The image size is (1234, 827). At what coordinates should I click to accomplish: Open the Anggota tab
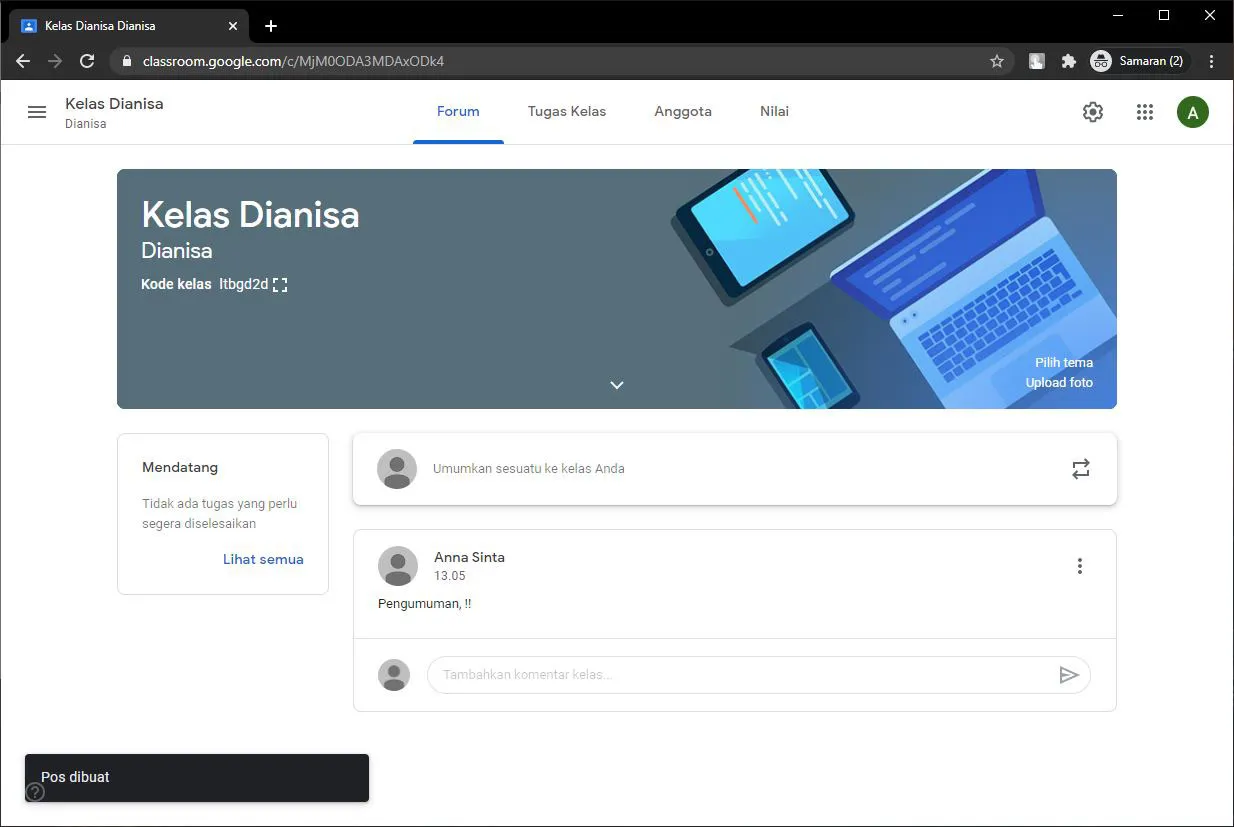click(x=682, y=111)
